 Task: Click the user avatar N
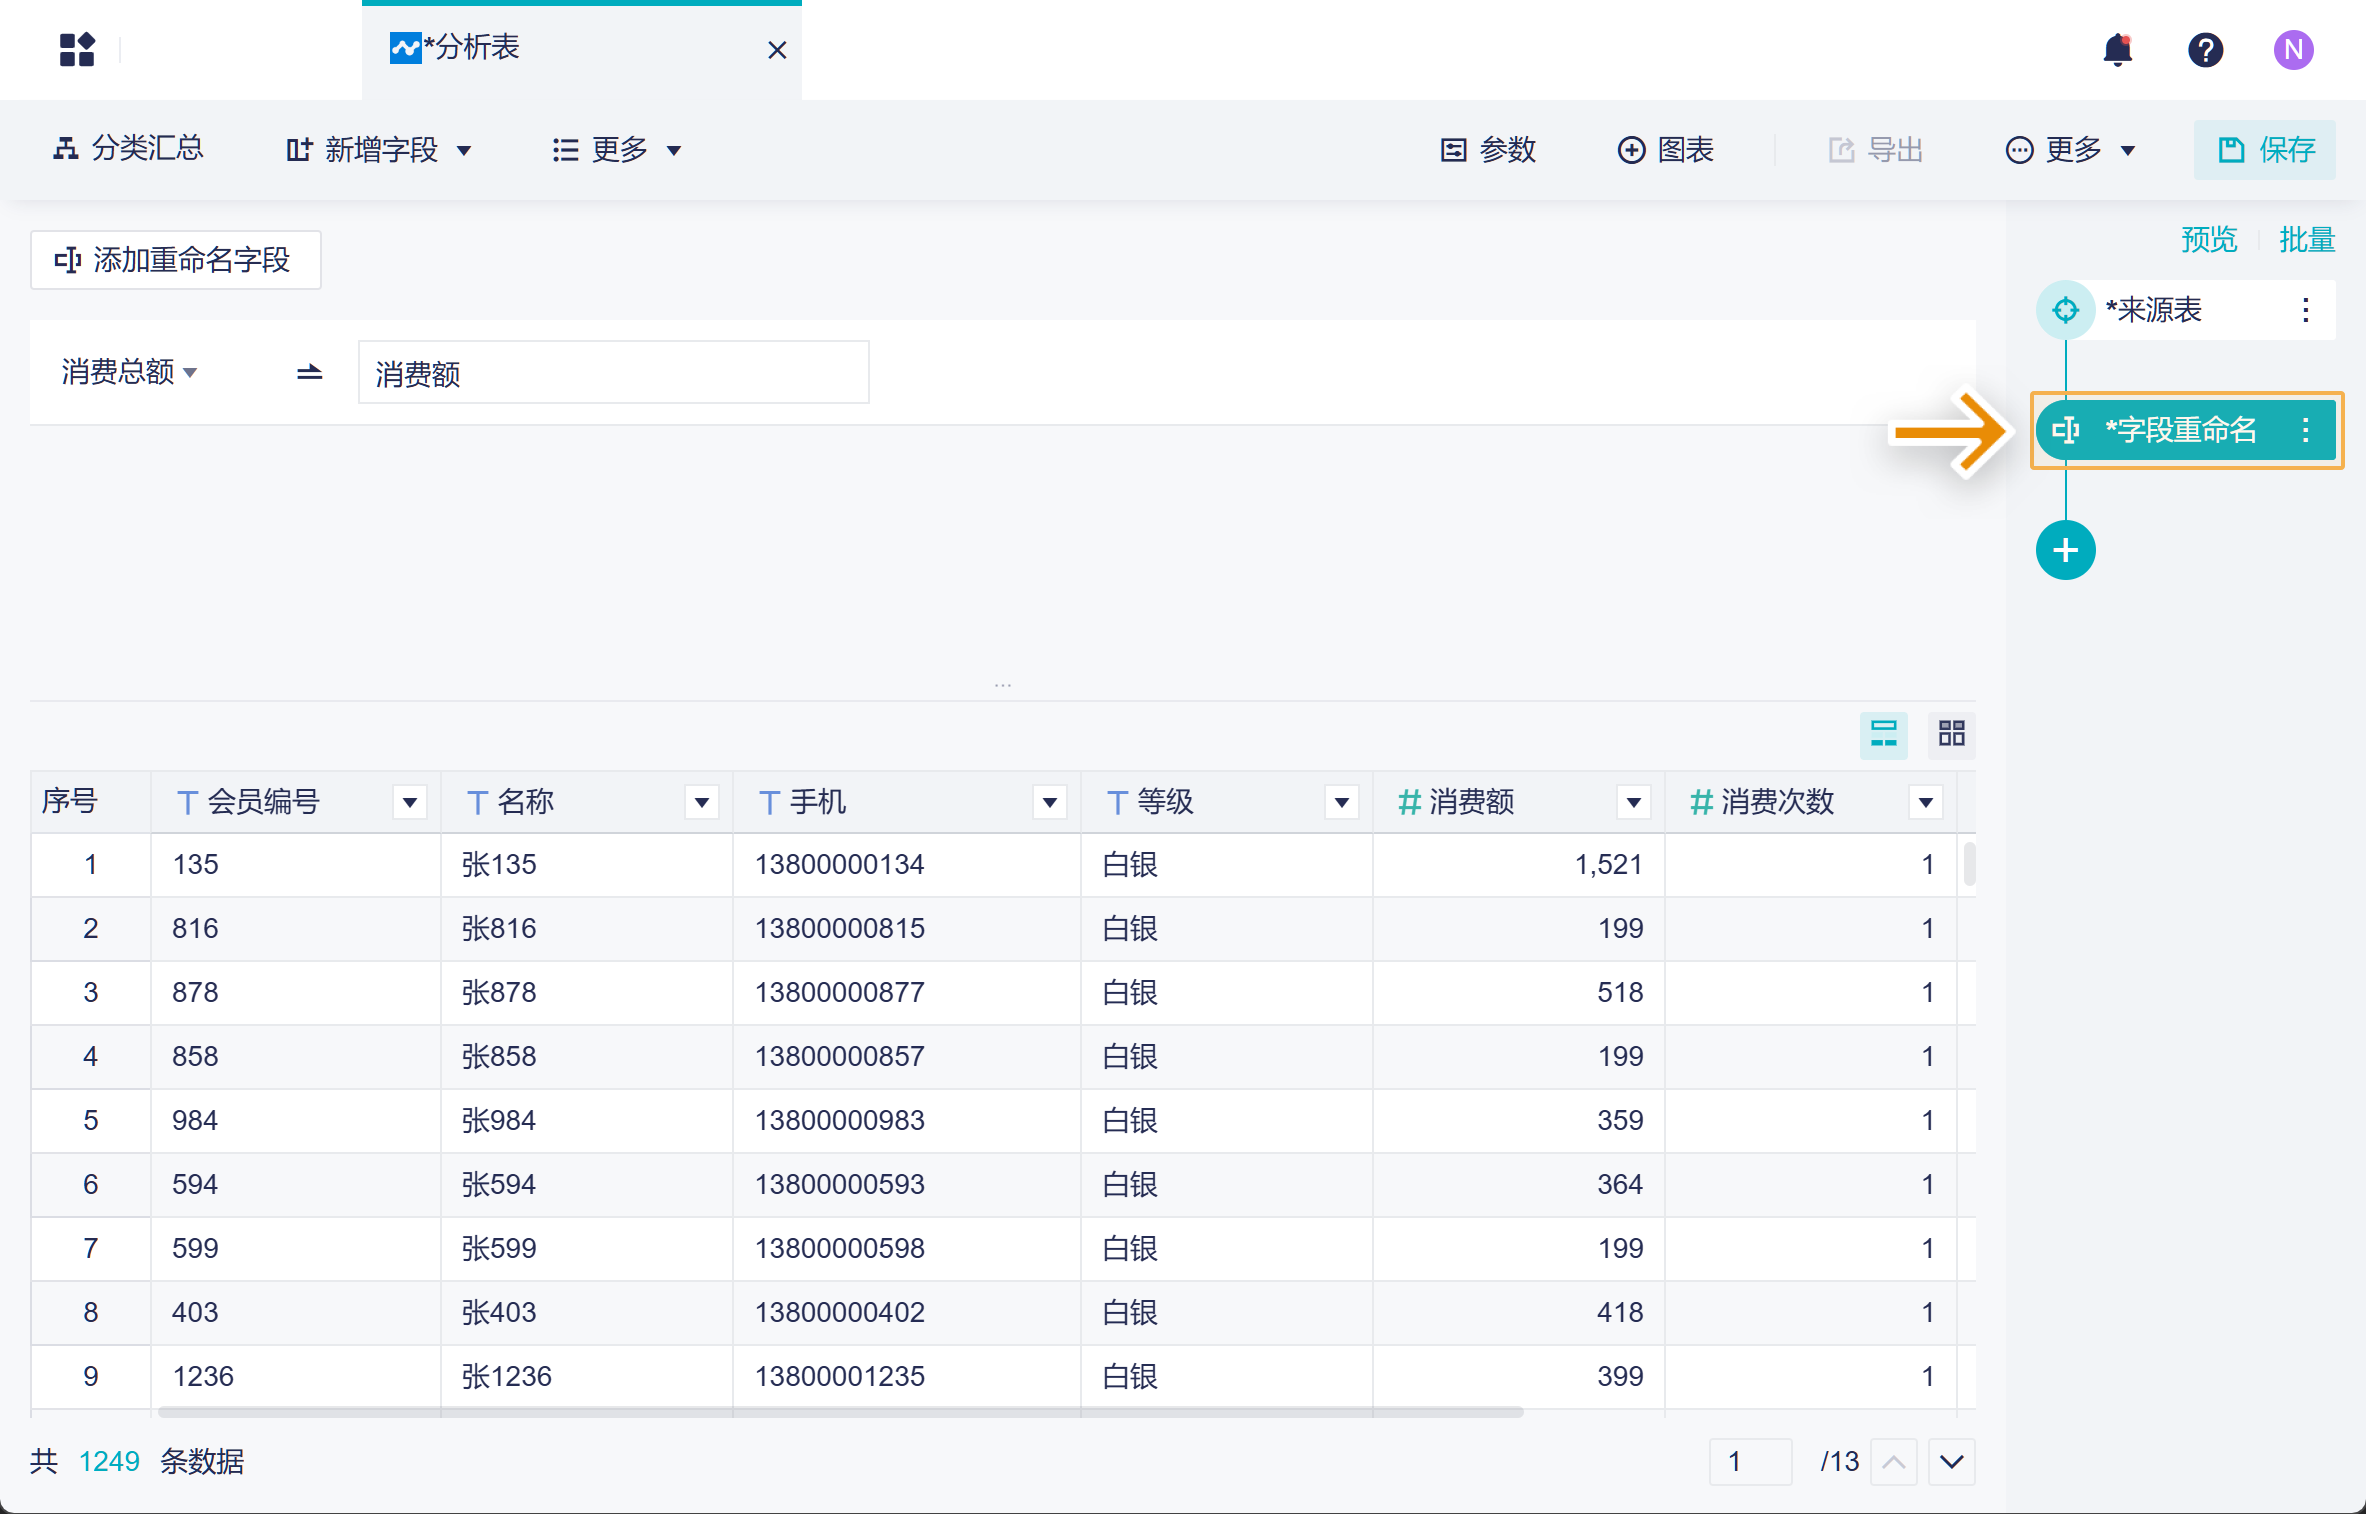(2293, 49)
